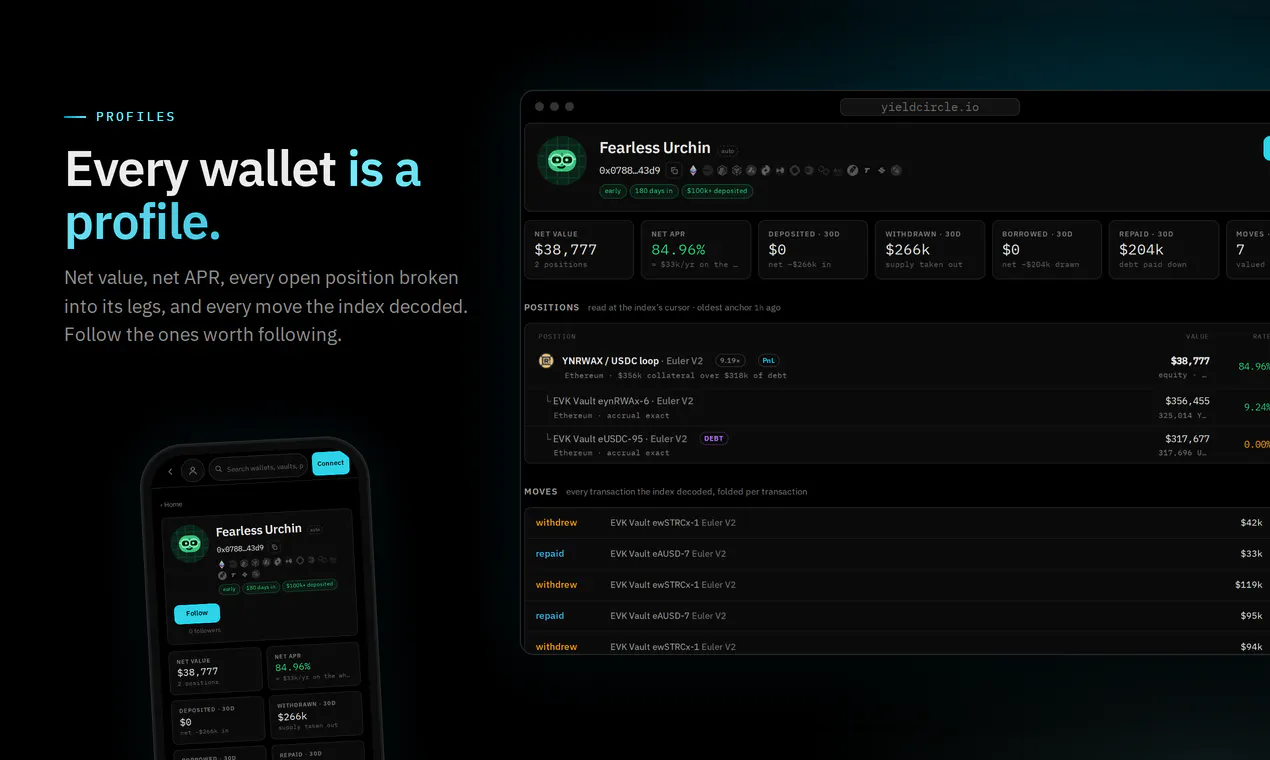
Task: Go back to Home on the phone
Action: tap(172, 504)
